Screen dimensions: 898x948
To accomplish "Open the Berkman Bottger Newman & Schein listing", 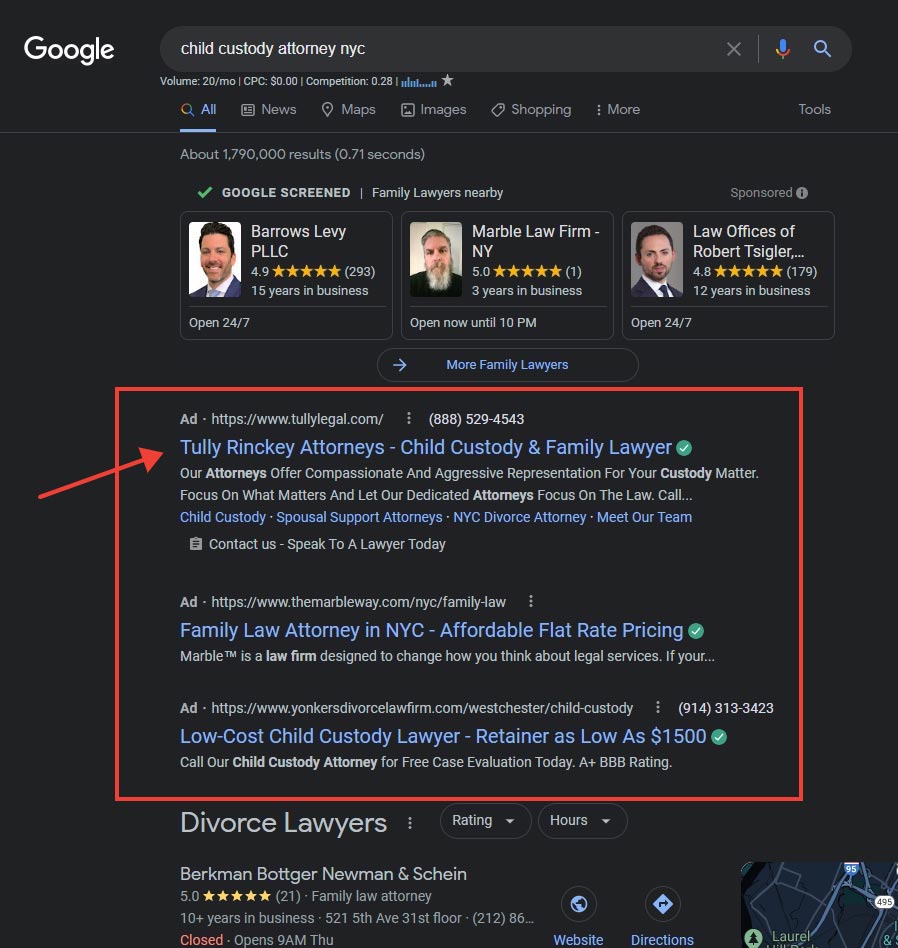I will (324, 874).
